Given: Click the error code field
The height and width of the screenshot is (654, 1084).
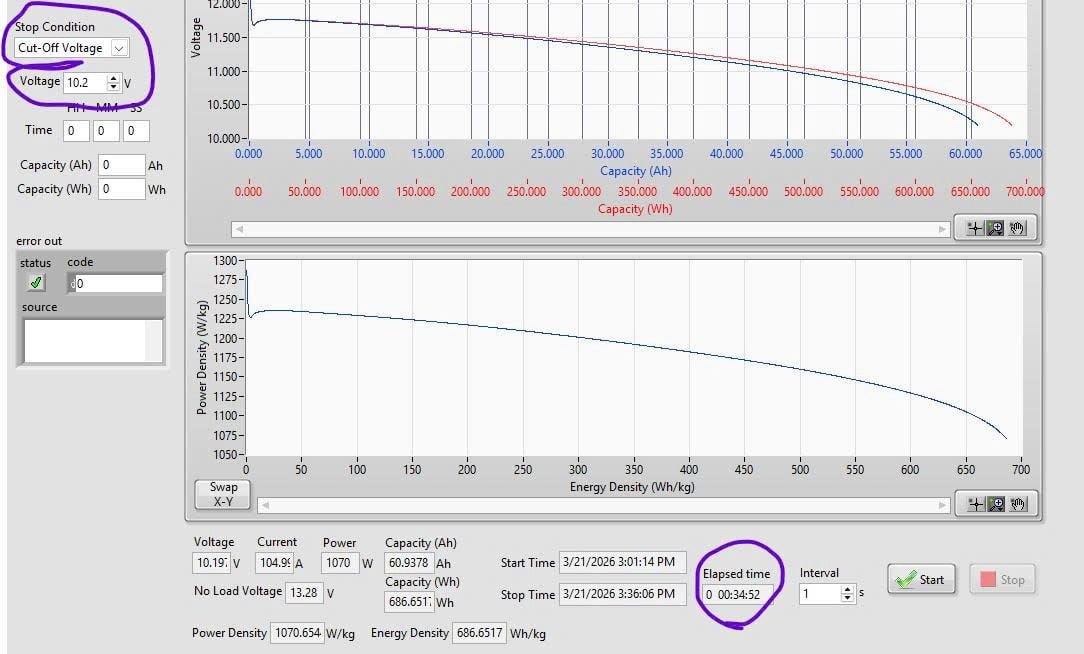Looking at the screenshot, I should pyautogui.click(x=118, y=283).
